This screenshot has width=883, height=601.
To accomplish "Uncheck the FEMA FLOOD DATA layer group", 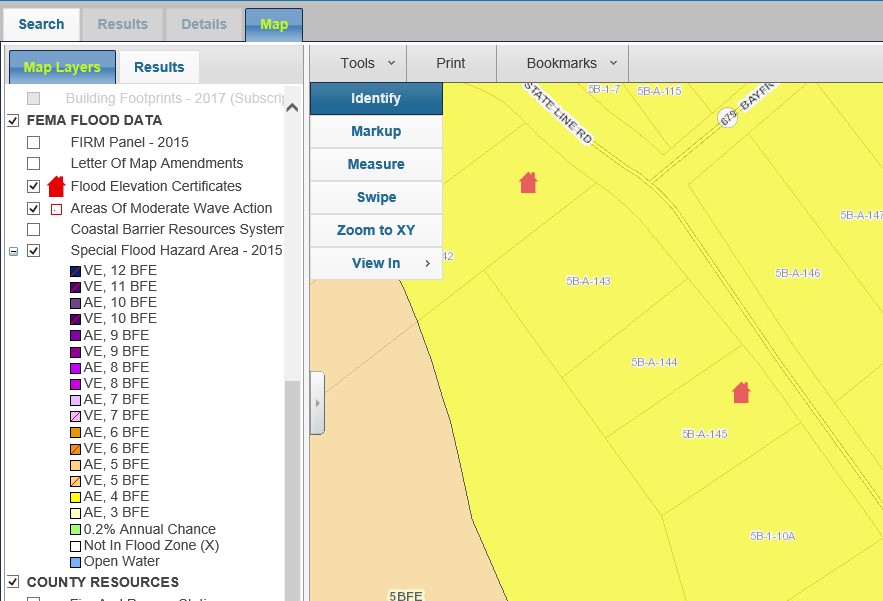I will (13, 120).
